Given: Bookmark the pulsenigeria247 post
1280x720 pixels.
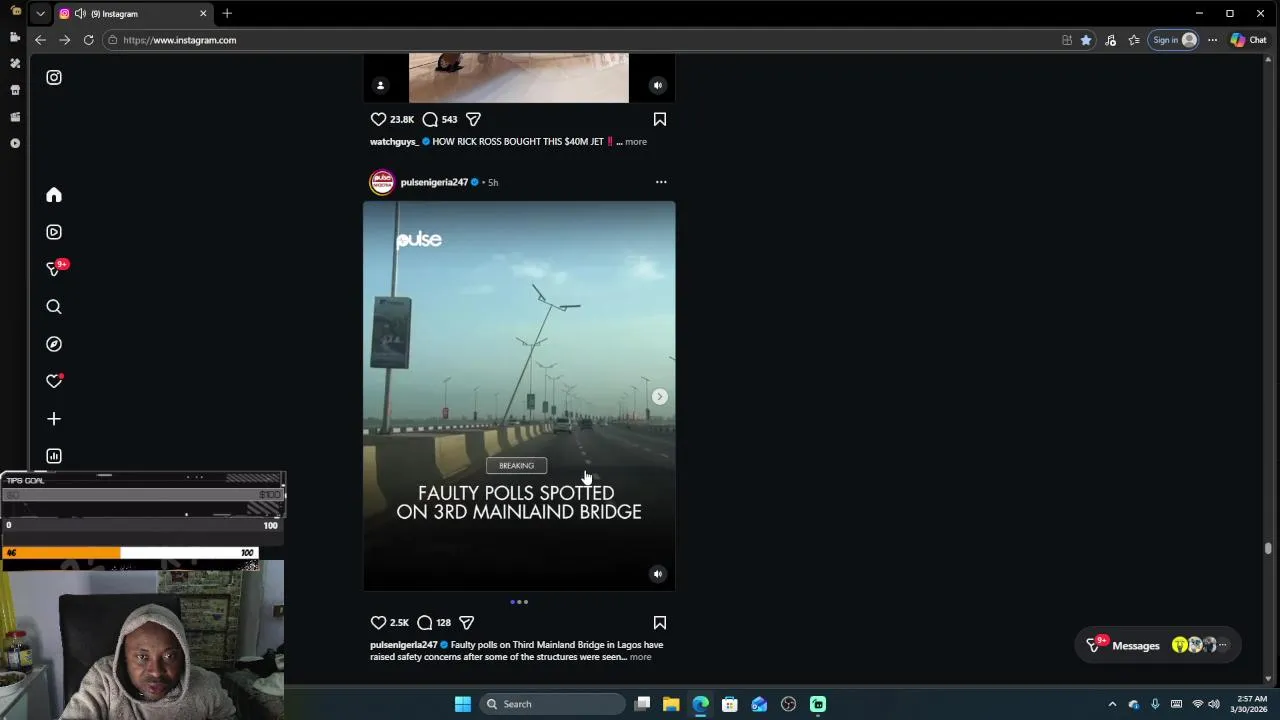Looking at the screenshot, I should coord(660,622).
